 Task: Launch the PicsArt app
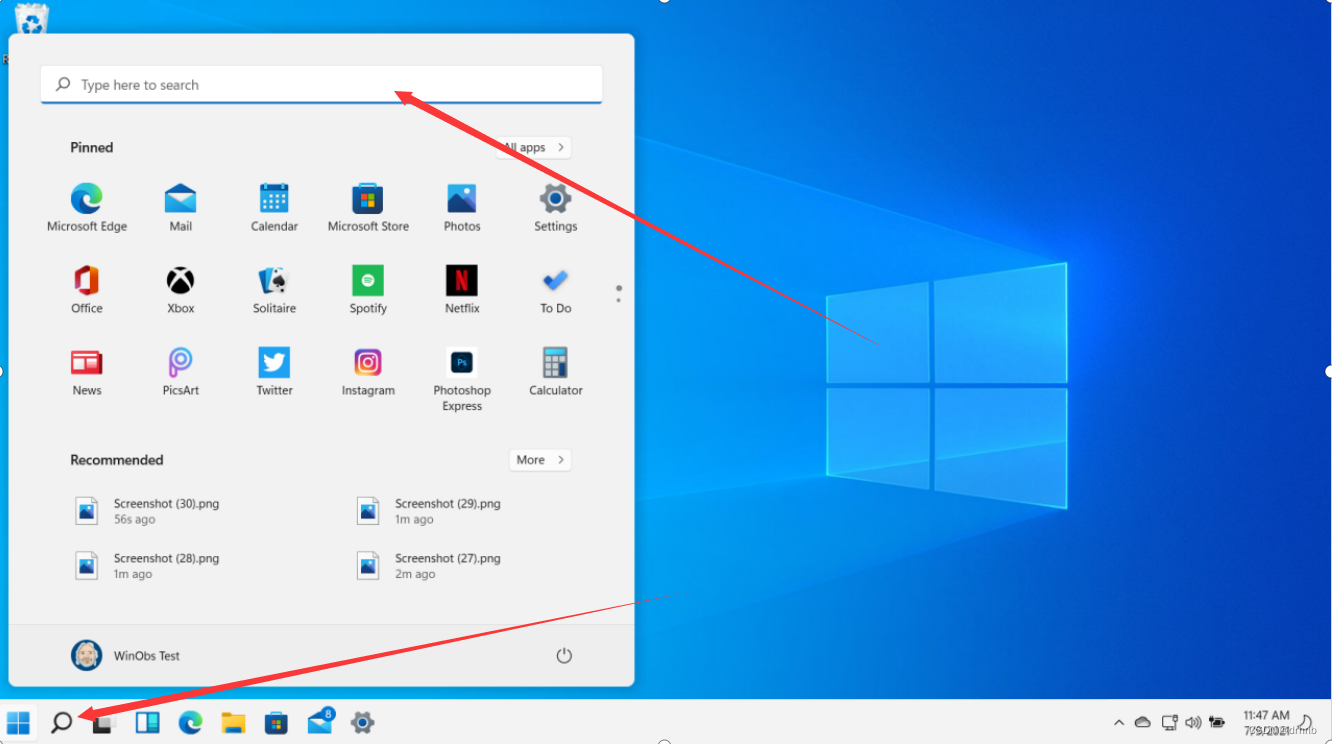click(181, 372)
